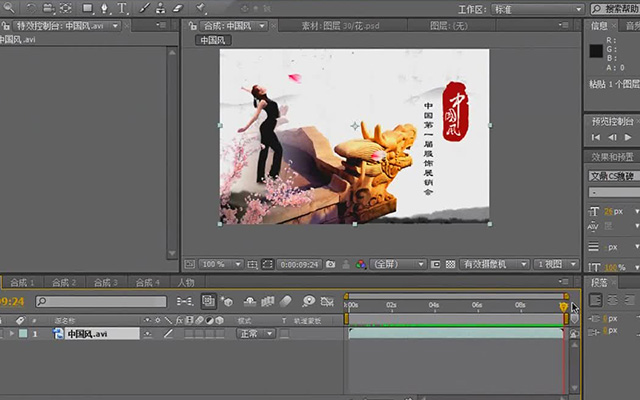The width and height of the screenshot is (640, 400).
Task: Expand layer 1 properties triangle
Action: click(x=11, y=333)
